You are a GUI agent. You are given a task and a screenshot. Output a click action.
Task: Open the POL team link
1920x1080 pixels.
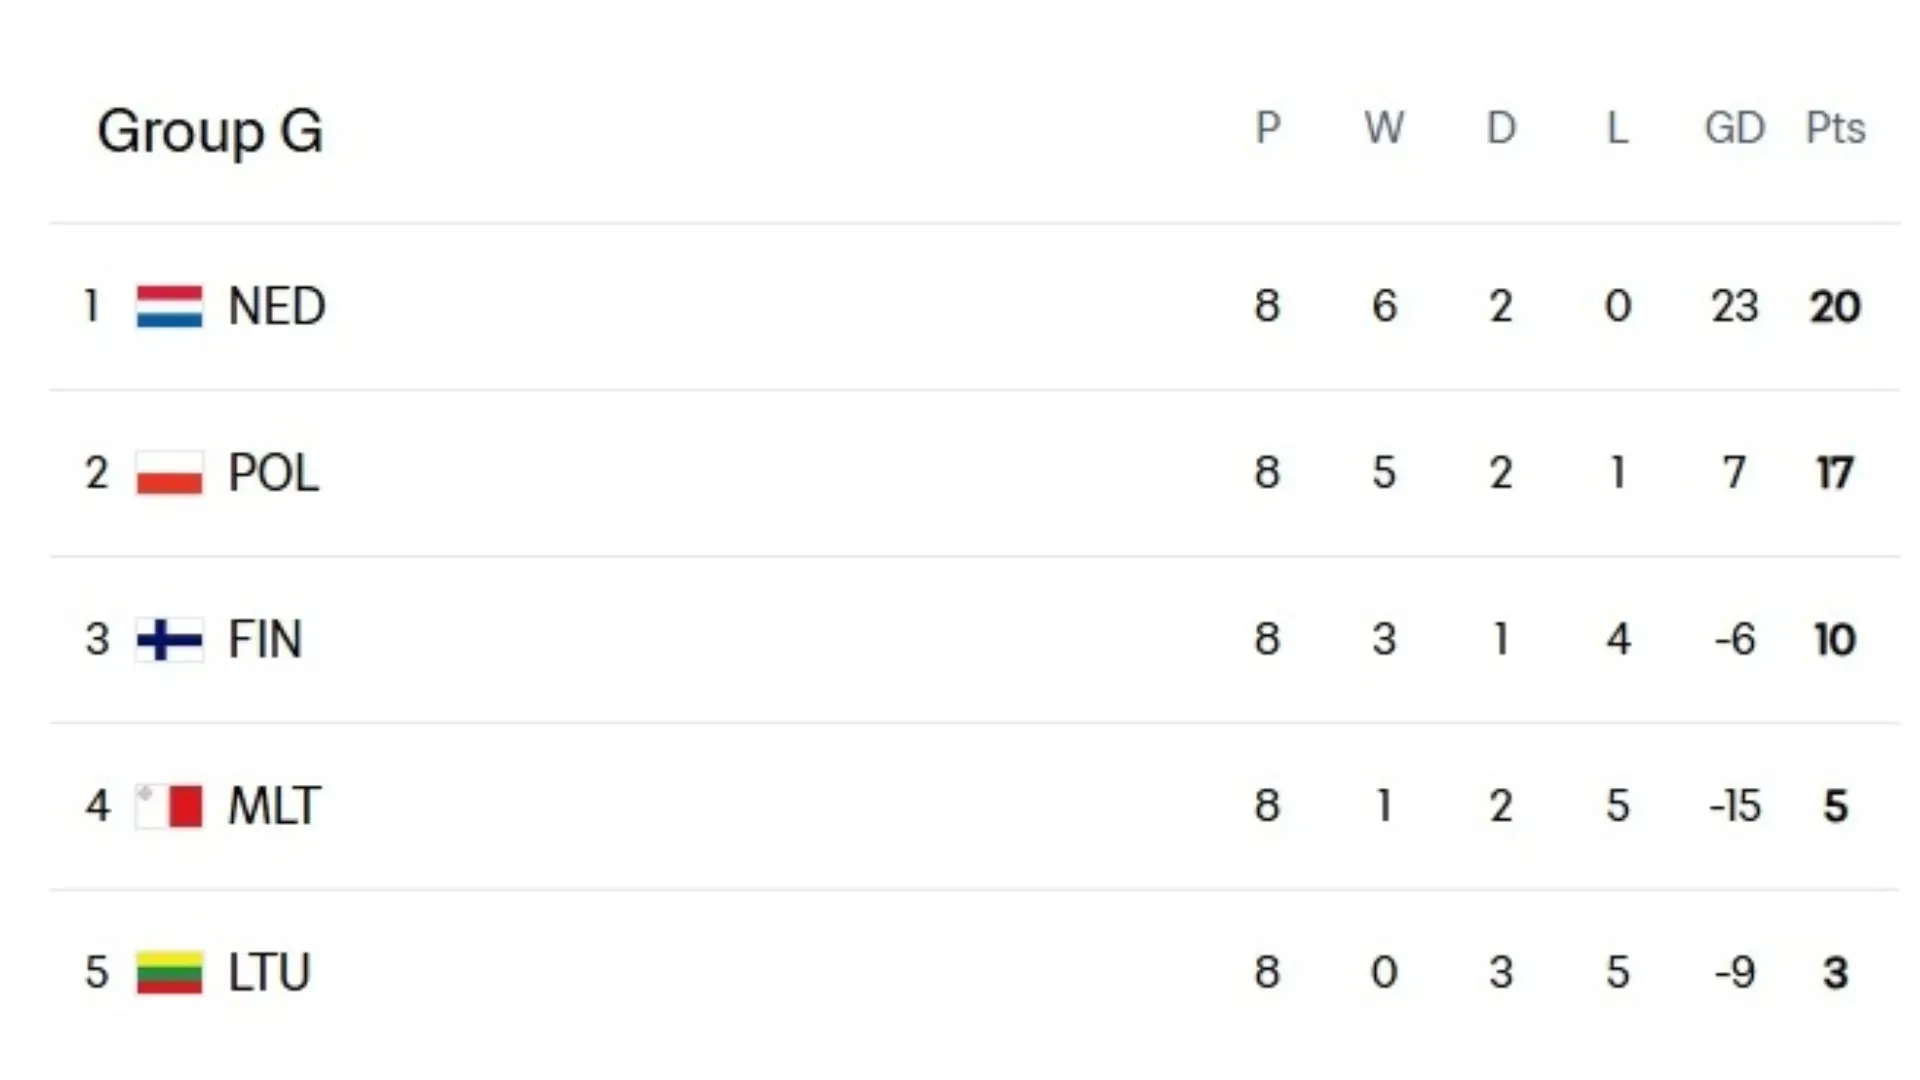[x=273, y=473]
